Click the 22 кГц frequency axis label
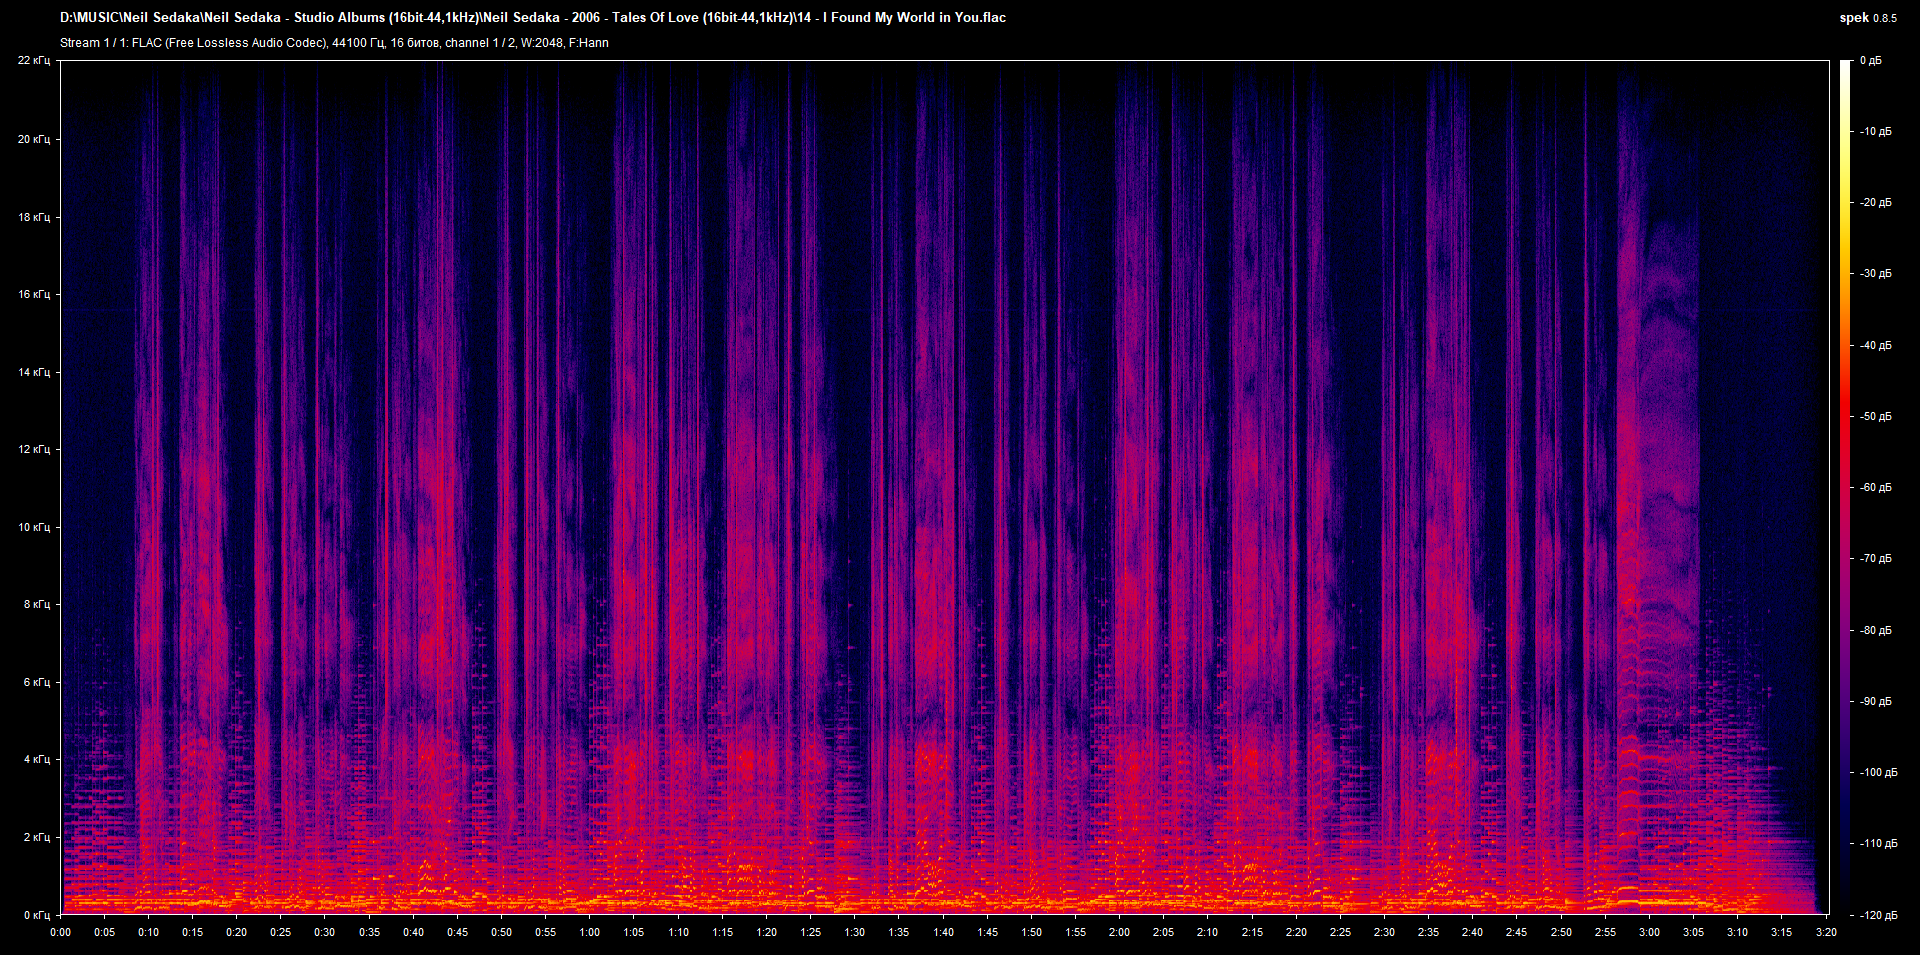Viewport: 1920px width, 955px height. (x=34, y=61)
